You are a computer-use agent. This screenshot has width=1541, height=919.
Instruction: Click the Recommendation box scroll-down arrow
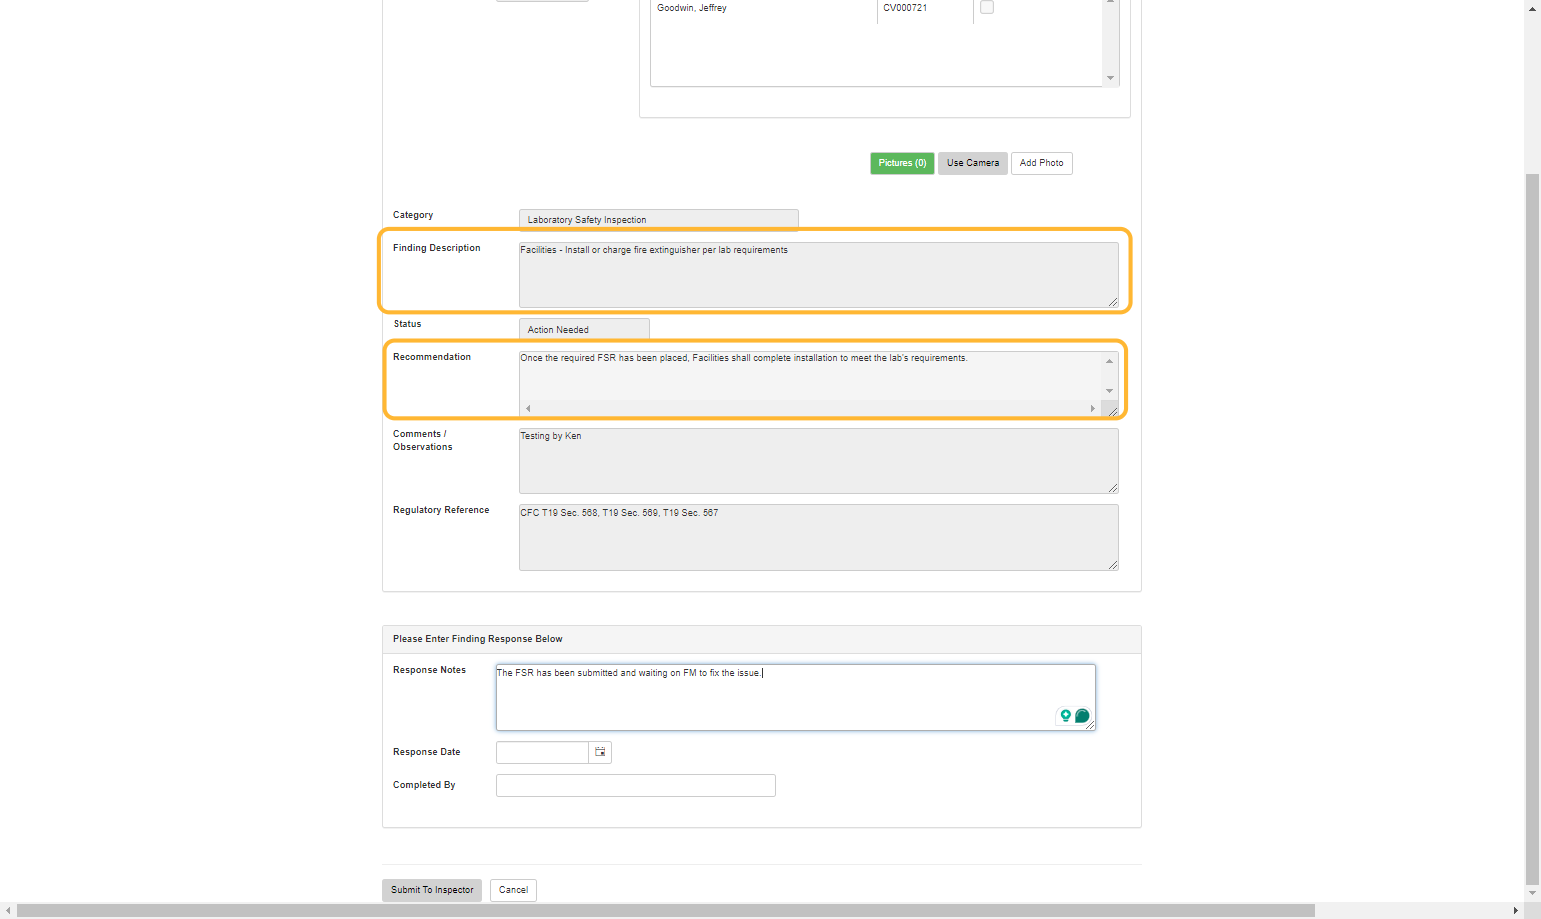click(1110, 391)
